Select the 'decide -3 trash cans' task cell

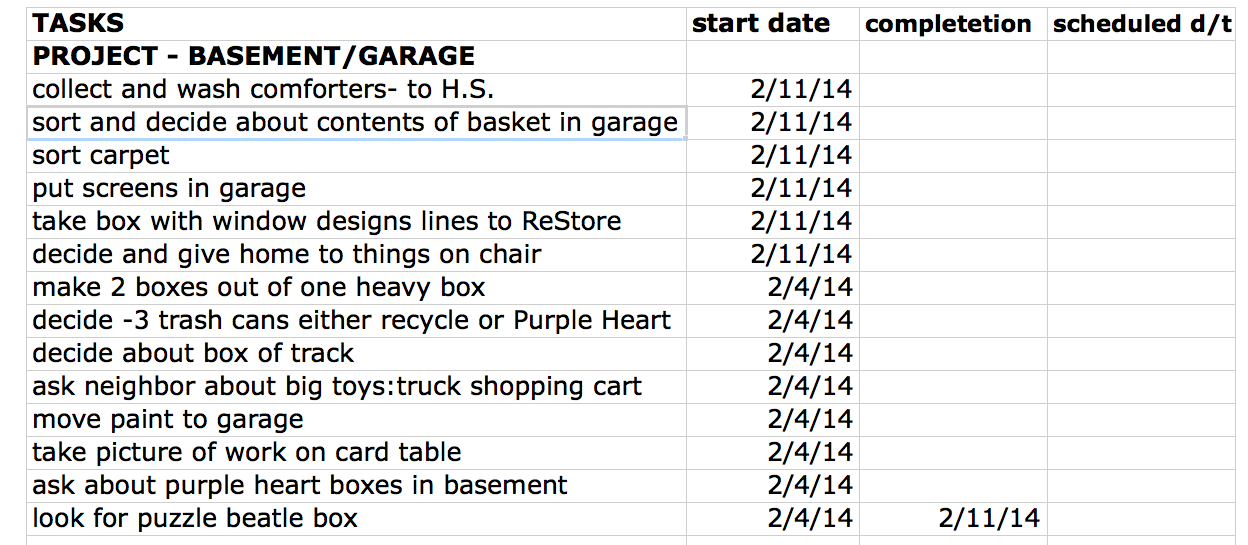click(357, 321)
